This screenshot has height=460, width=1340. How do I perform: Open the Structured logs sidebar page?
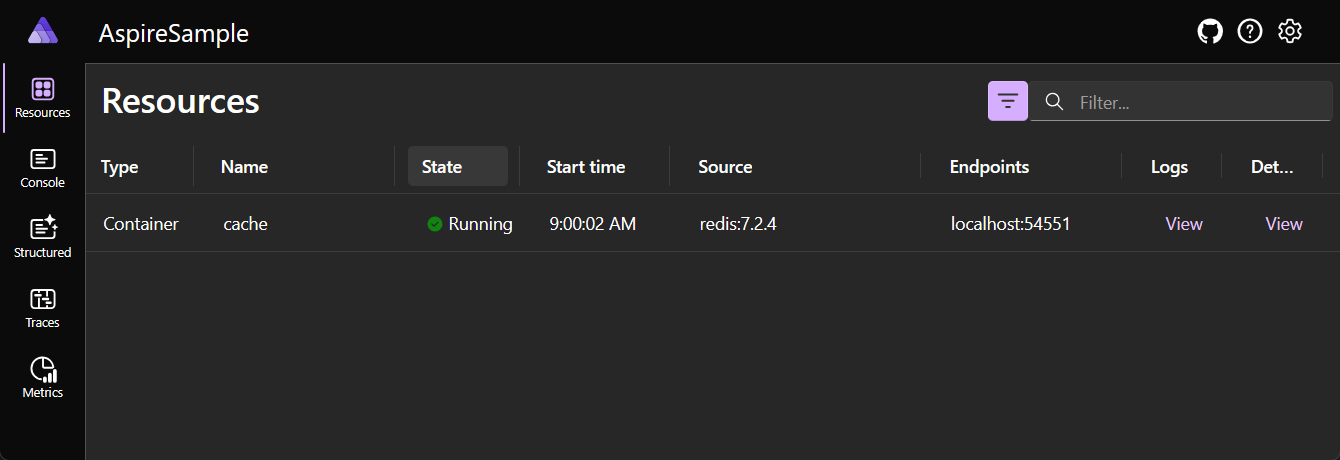pos(43,238)
